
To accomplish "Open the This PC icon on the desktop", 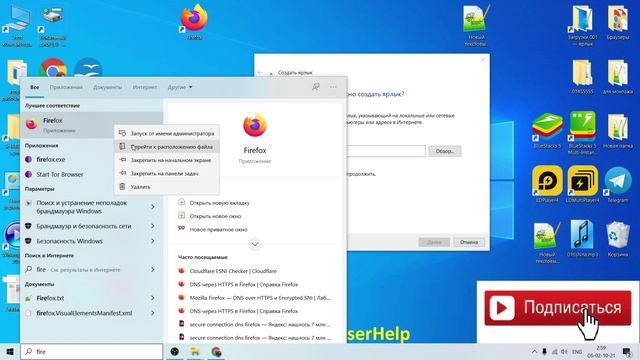I will tap(17, 25).
